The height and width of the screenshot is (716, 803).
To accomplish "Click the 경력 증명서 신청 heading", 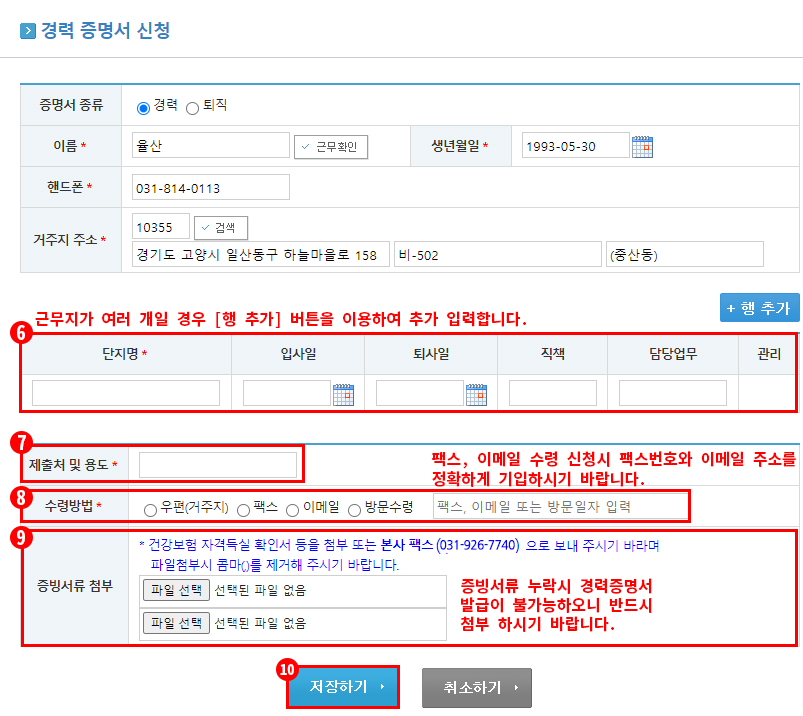I will (x=105, y=31).
